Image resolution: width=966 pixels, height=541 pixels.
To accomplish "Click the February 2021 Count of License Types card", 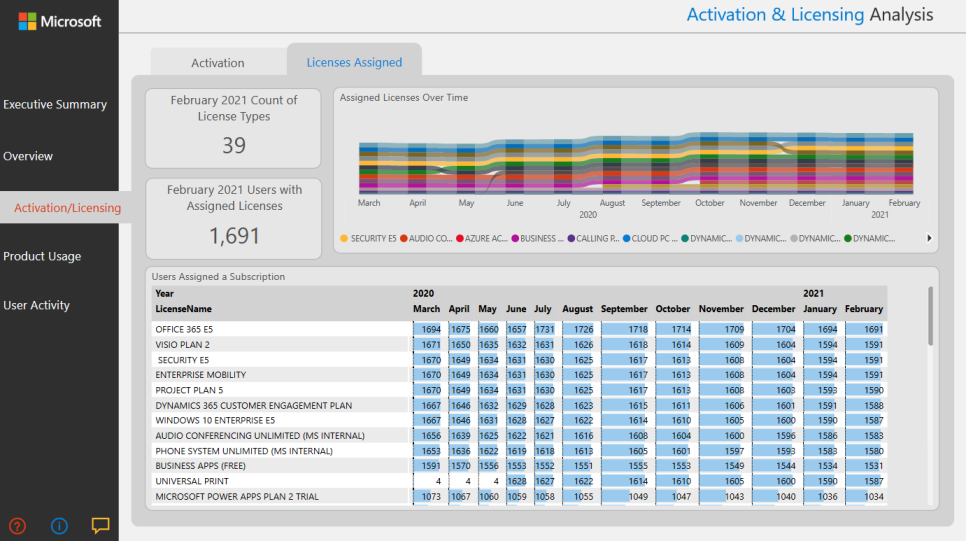I will coord(233,128).
